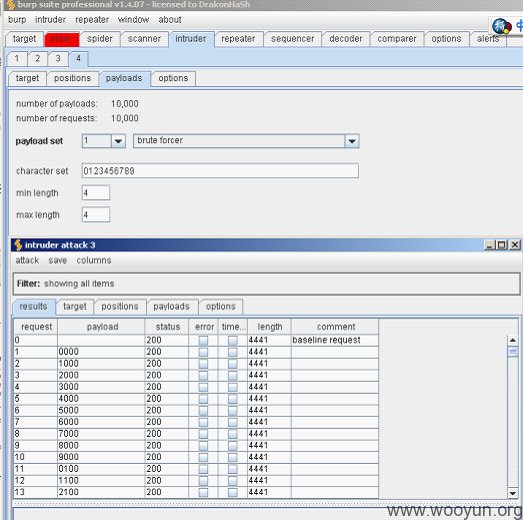Switch to the red proxy tab
The image size is (523, 520).
pyautogui.click(x=62, y=39)
